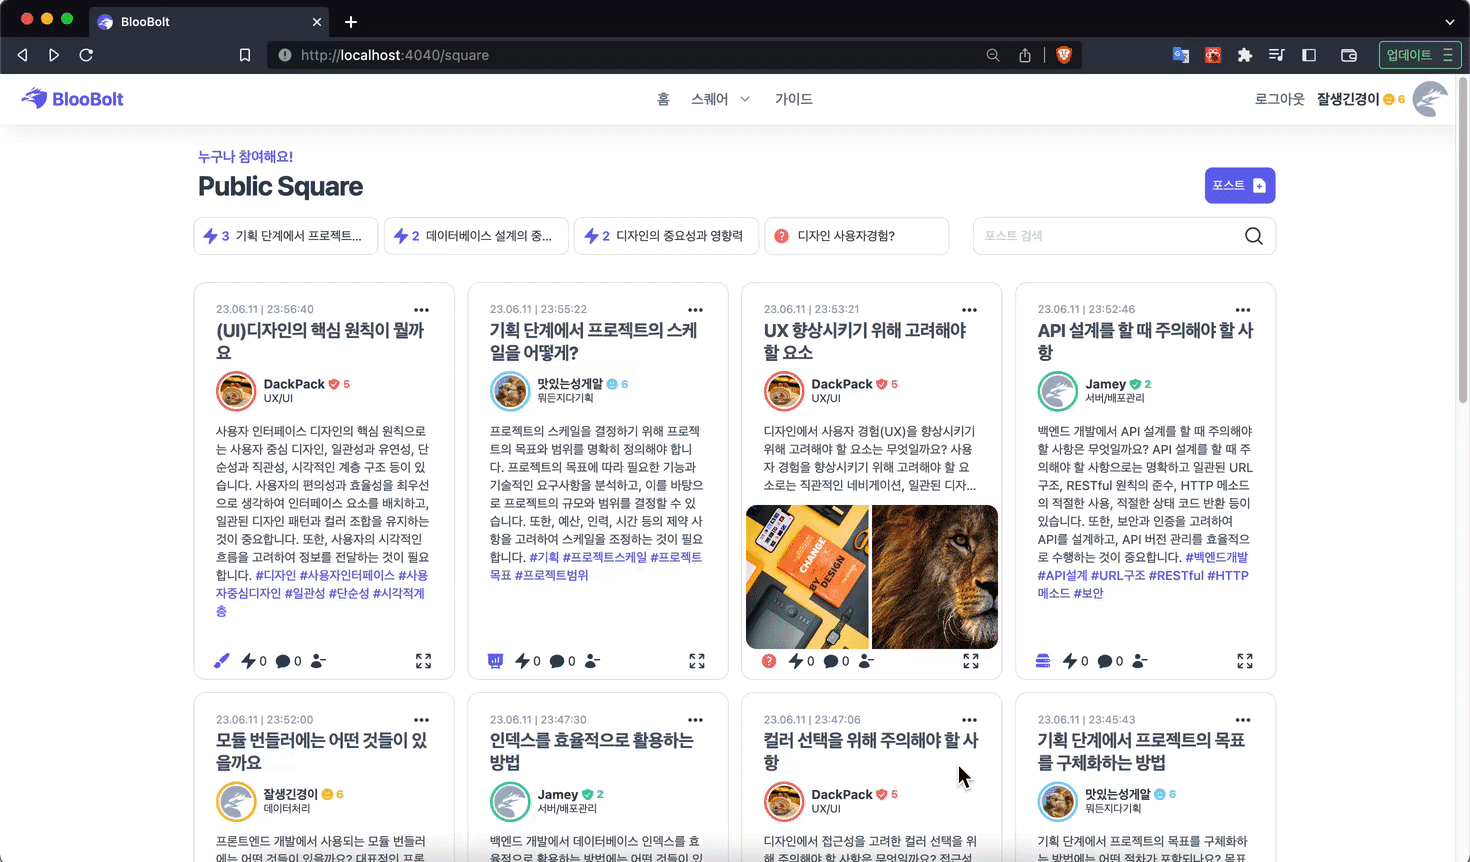Screen dimensions: 1470x862
Task: Click lightning bolt on UI디자인 핵심 원칙 post
Action: pos(249,661)
